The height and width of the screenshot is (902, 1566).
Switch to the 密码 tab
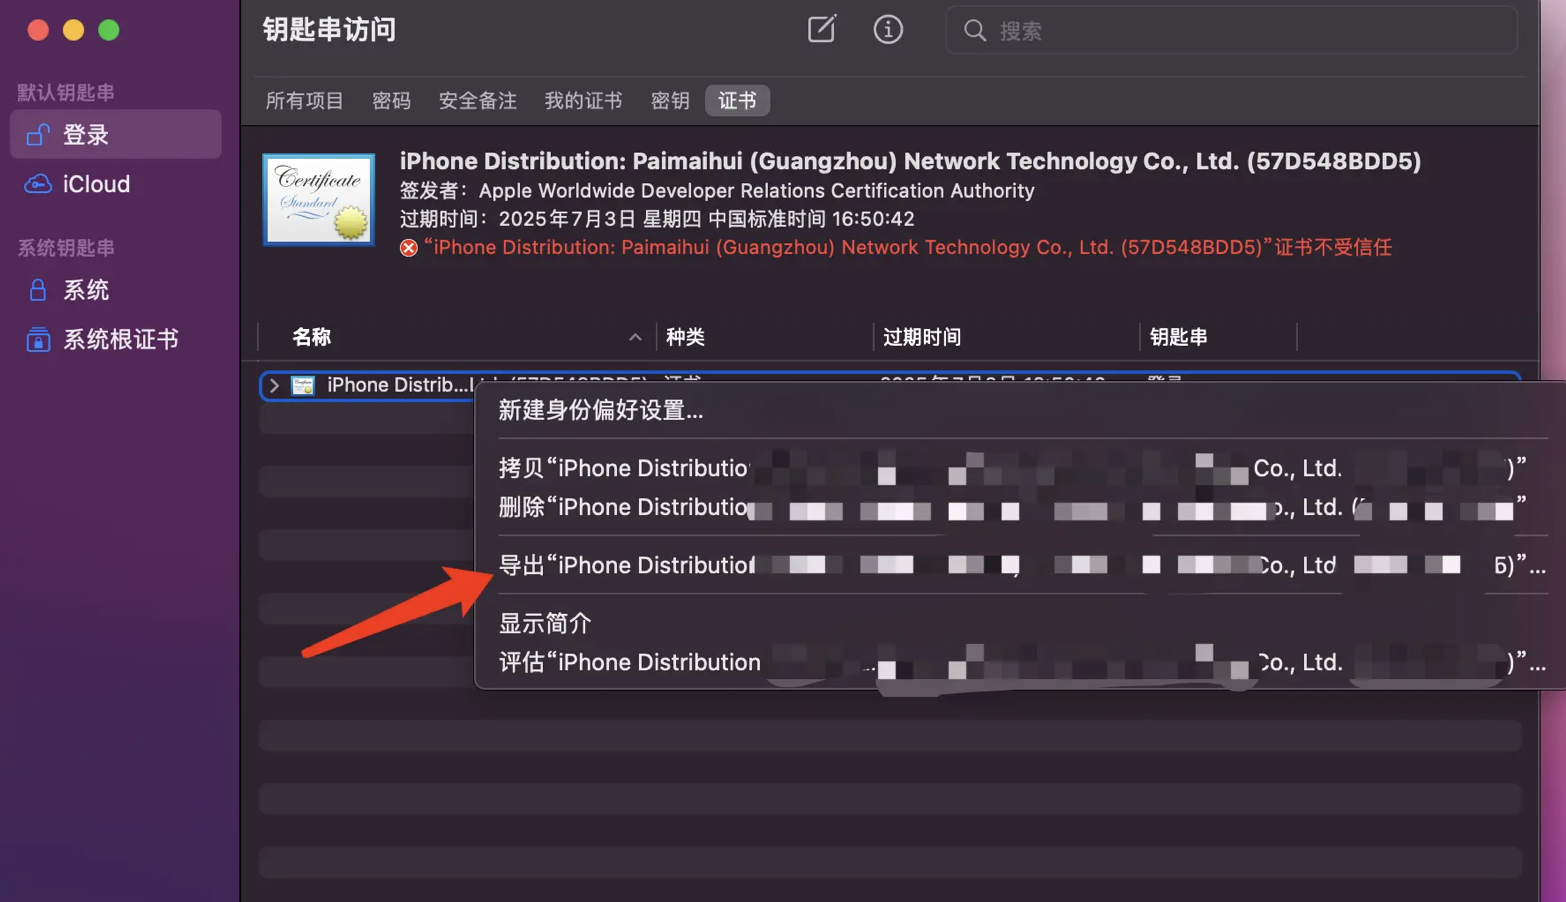click(x=391, y=101)
